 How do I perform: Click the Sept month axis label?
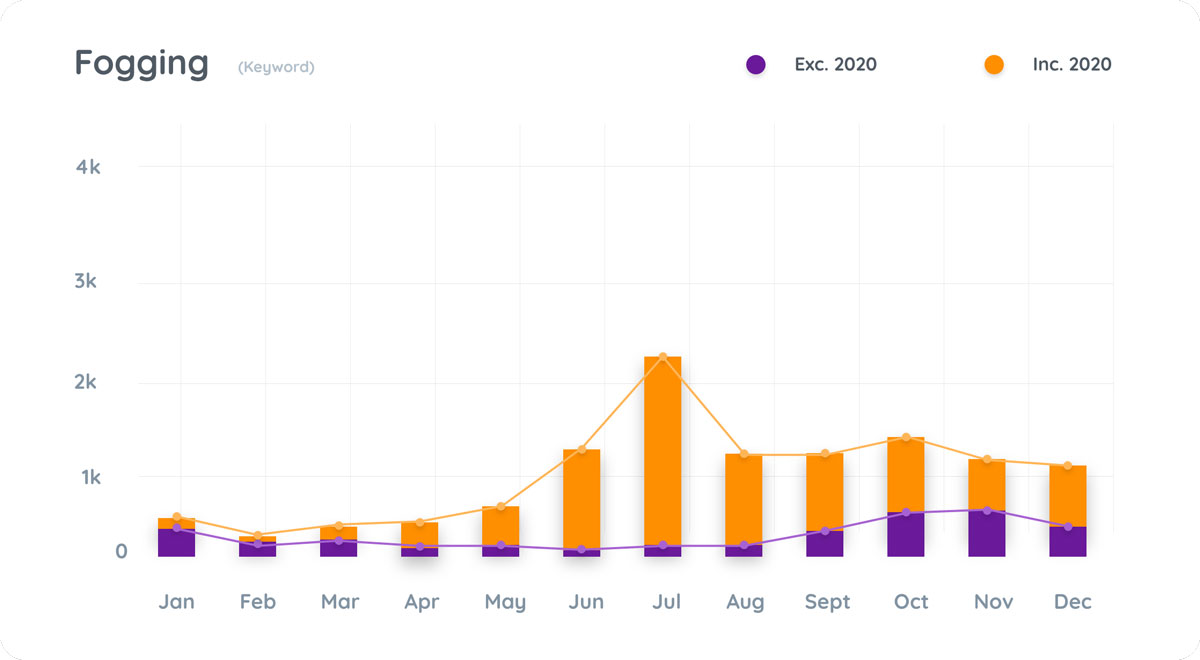(827, 602)
